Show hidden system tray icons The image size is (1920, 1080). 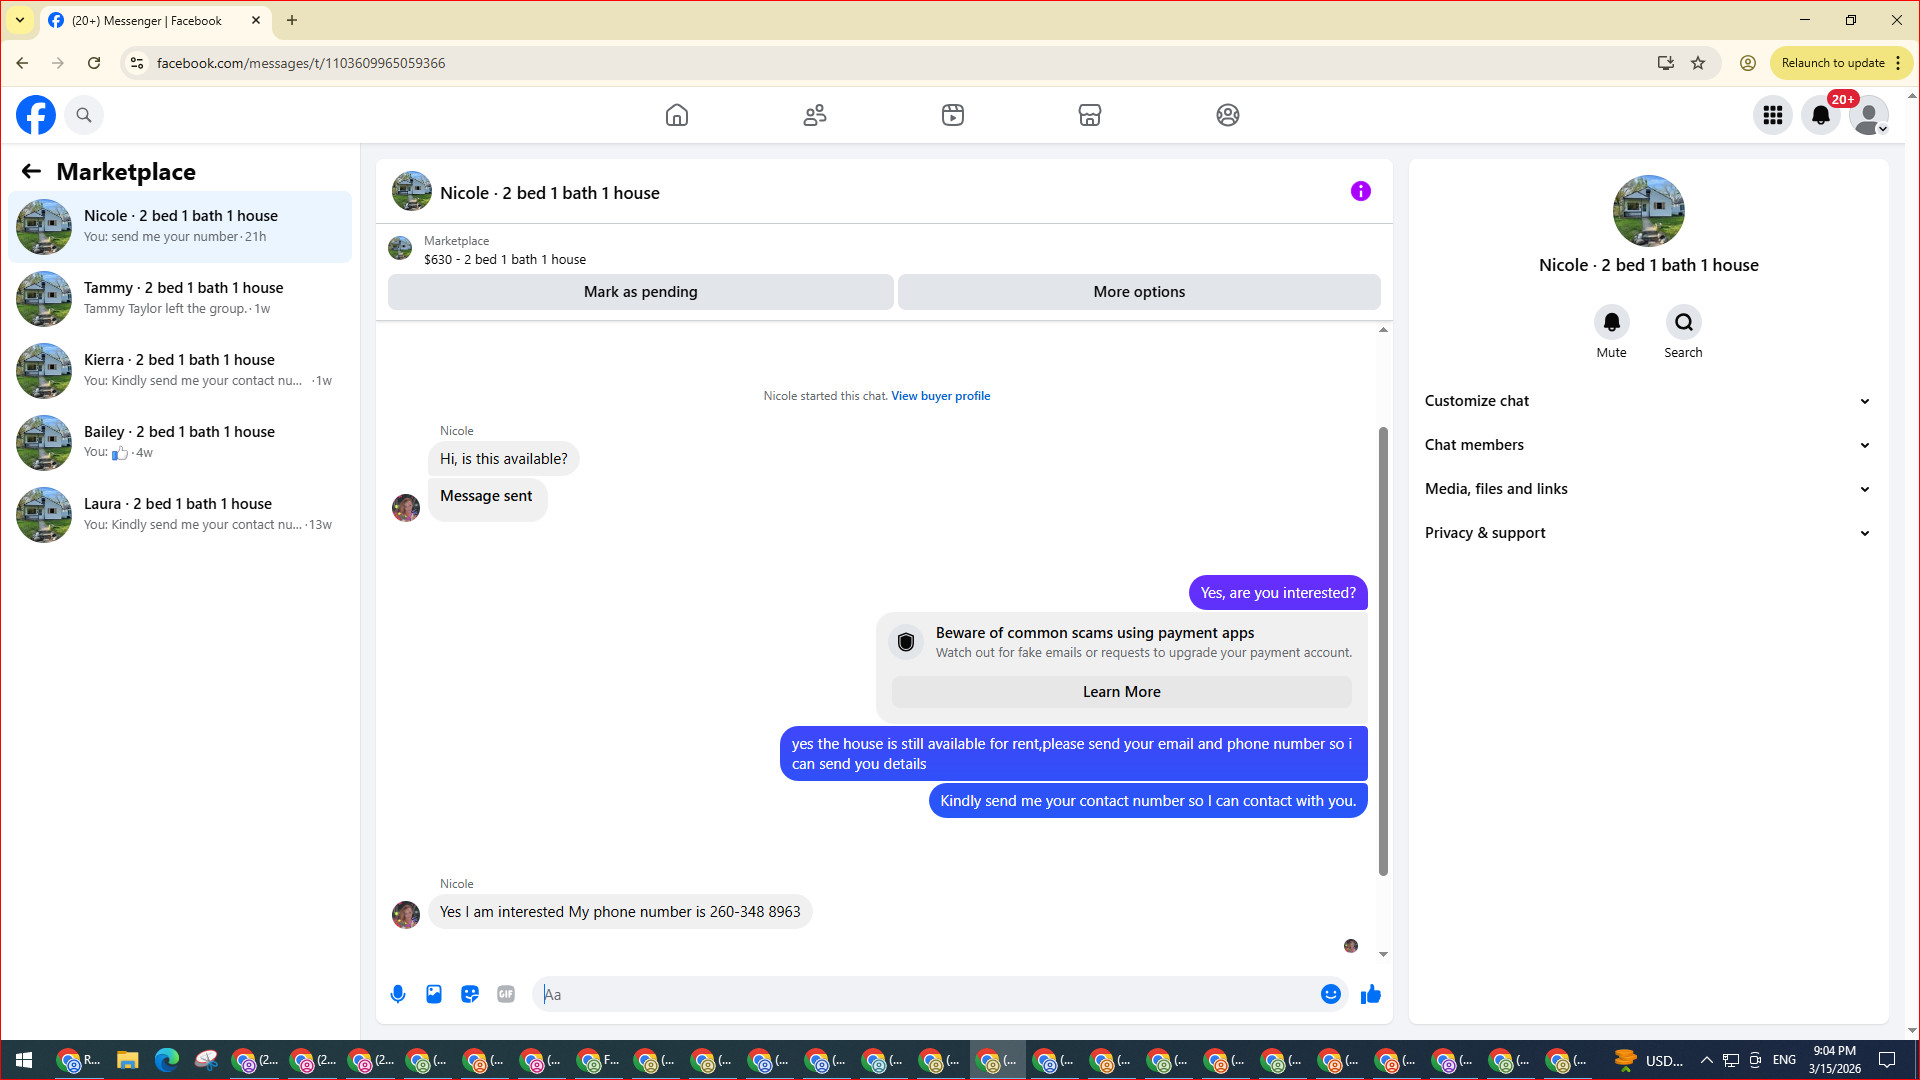(1706, 1060)
